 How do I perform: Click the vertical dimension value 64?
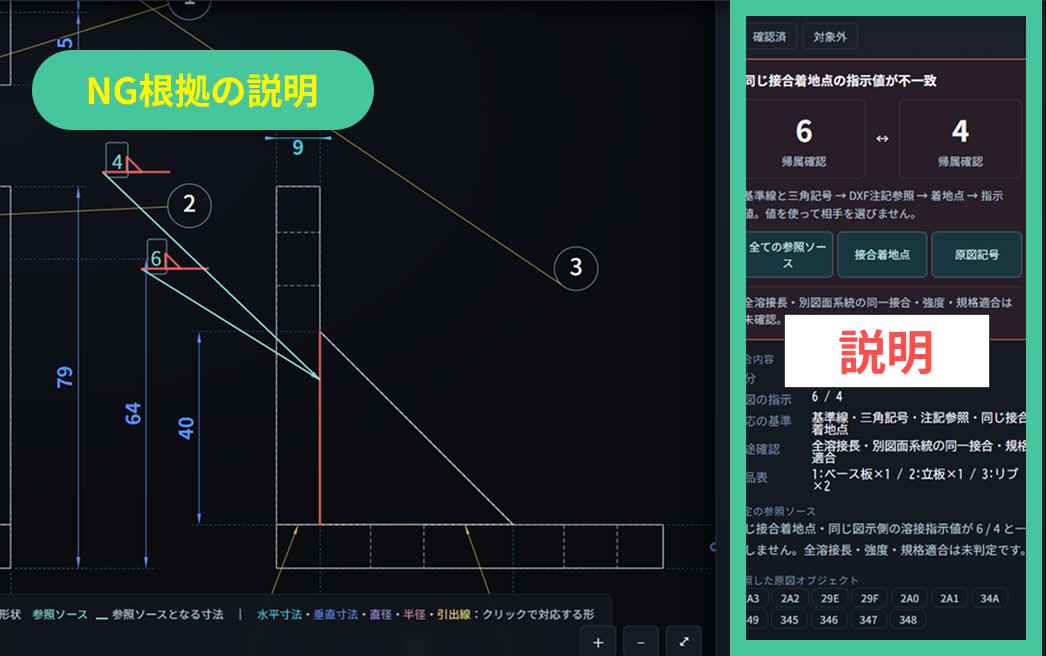point(133,413)
